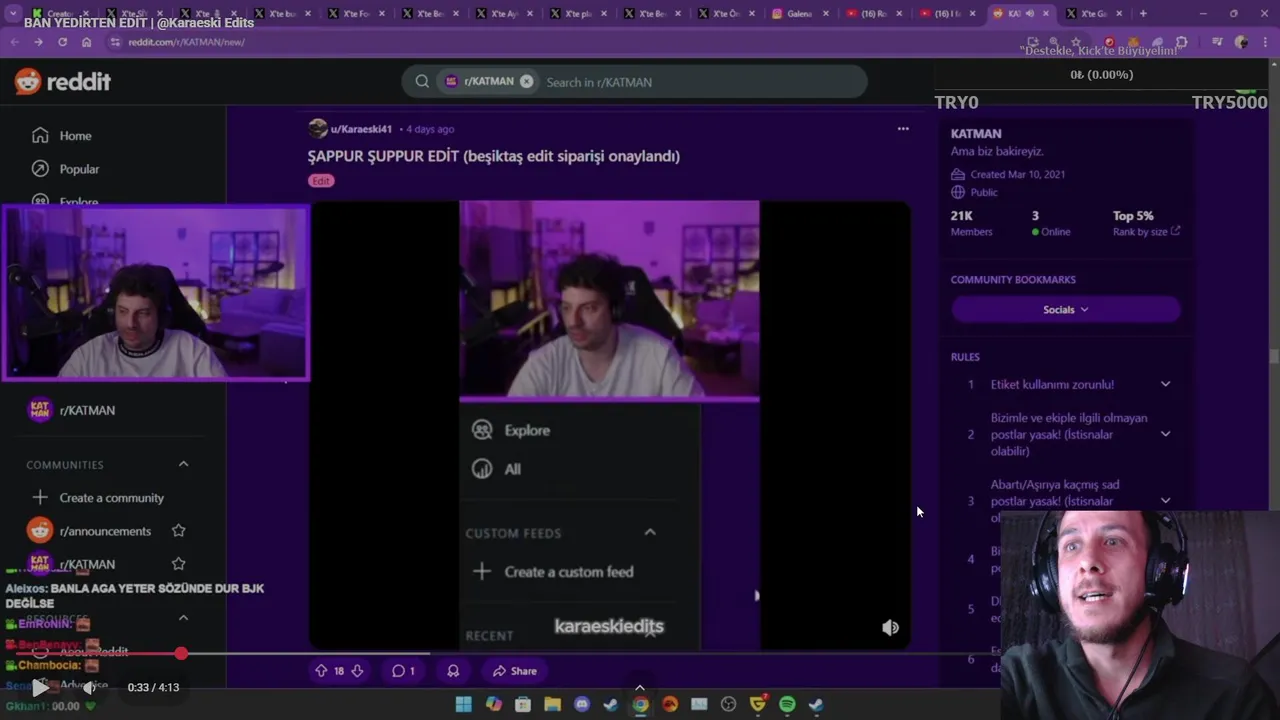Open the ŞAPPUR ŞUPPUR EDİT post title
Image resolution: width=1280 pixels, height=720 pixels.
494,156
